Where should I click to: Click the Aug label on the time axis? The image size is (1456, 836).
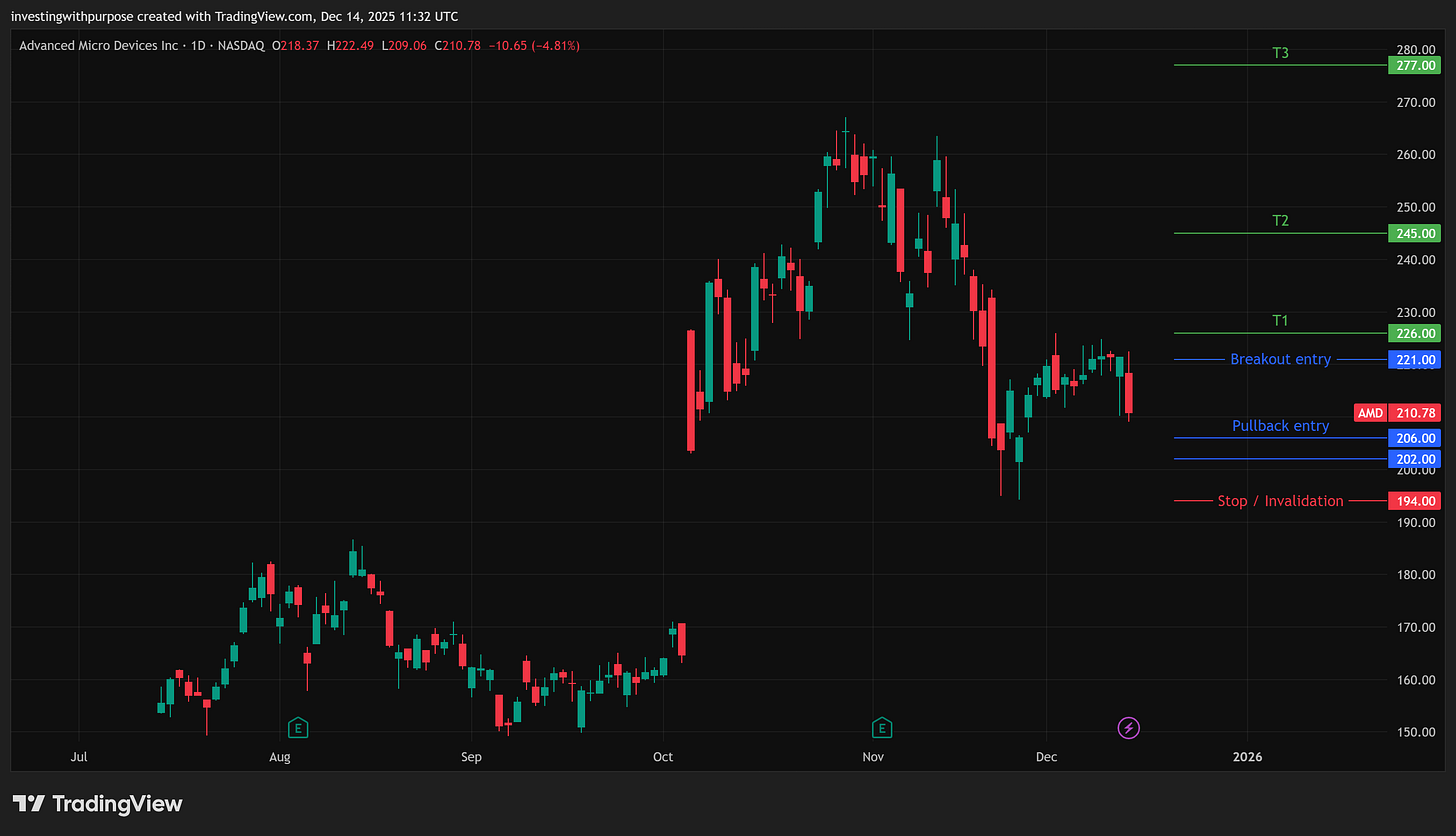tap(280, 757)
